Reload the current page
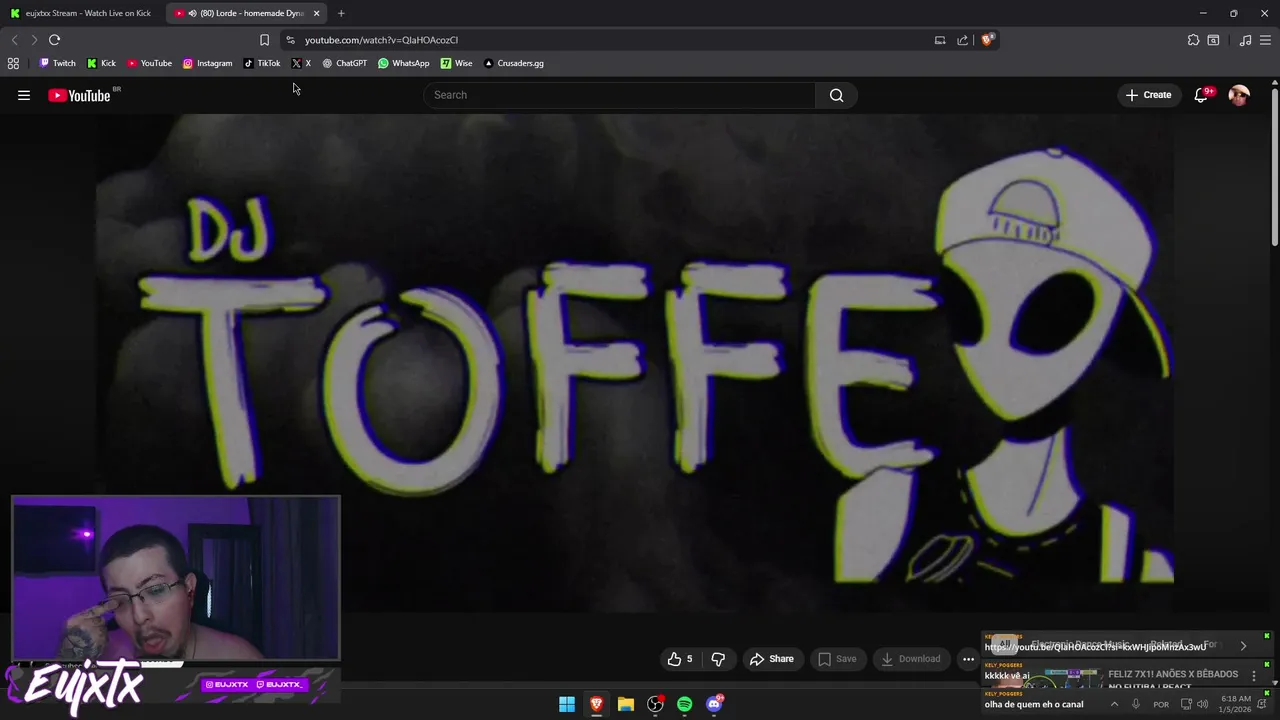Image resolution: width=1280 pixels, height=720 pixels. point(54,40)
